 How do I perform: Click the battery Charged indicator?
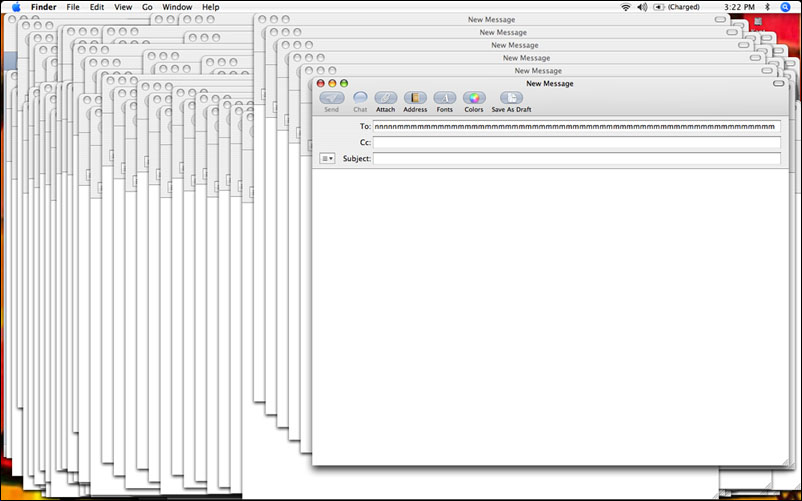pos(676,7)
